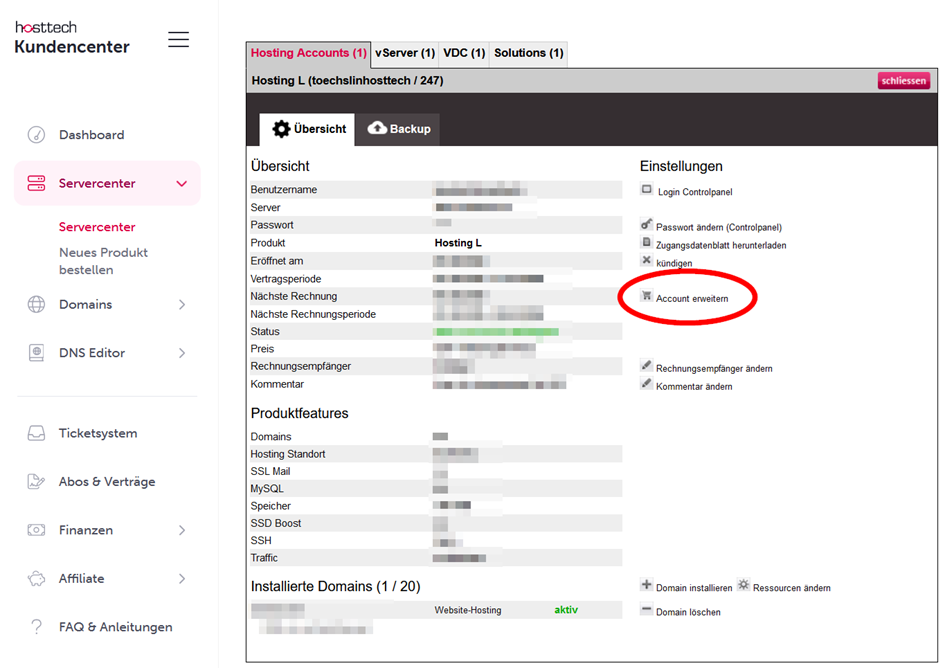Viewport: 945px width, 668px height.
Task: Switch to the vServer tab
Action: pyautogui.click(x=404, y=55)
